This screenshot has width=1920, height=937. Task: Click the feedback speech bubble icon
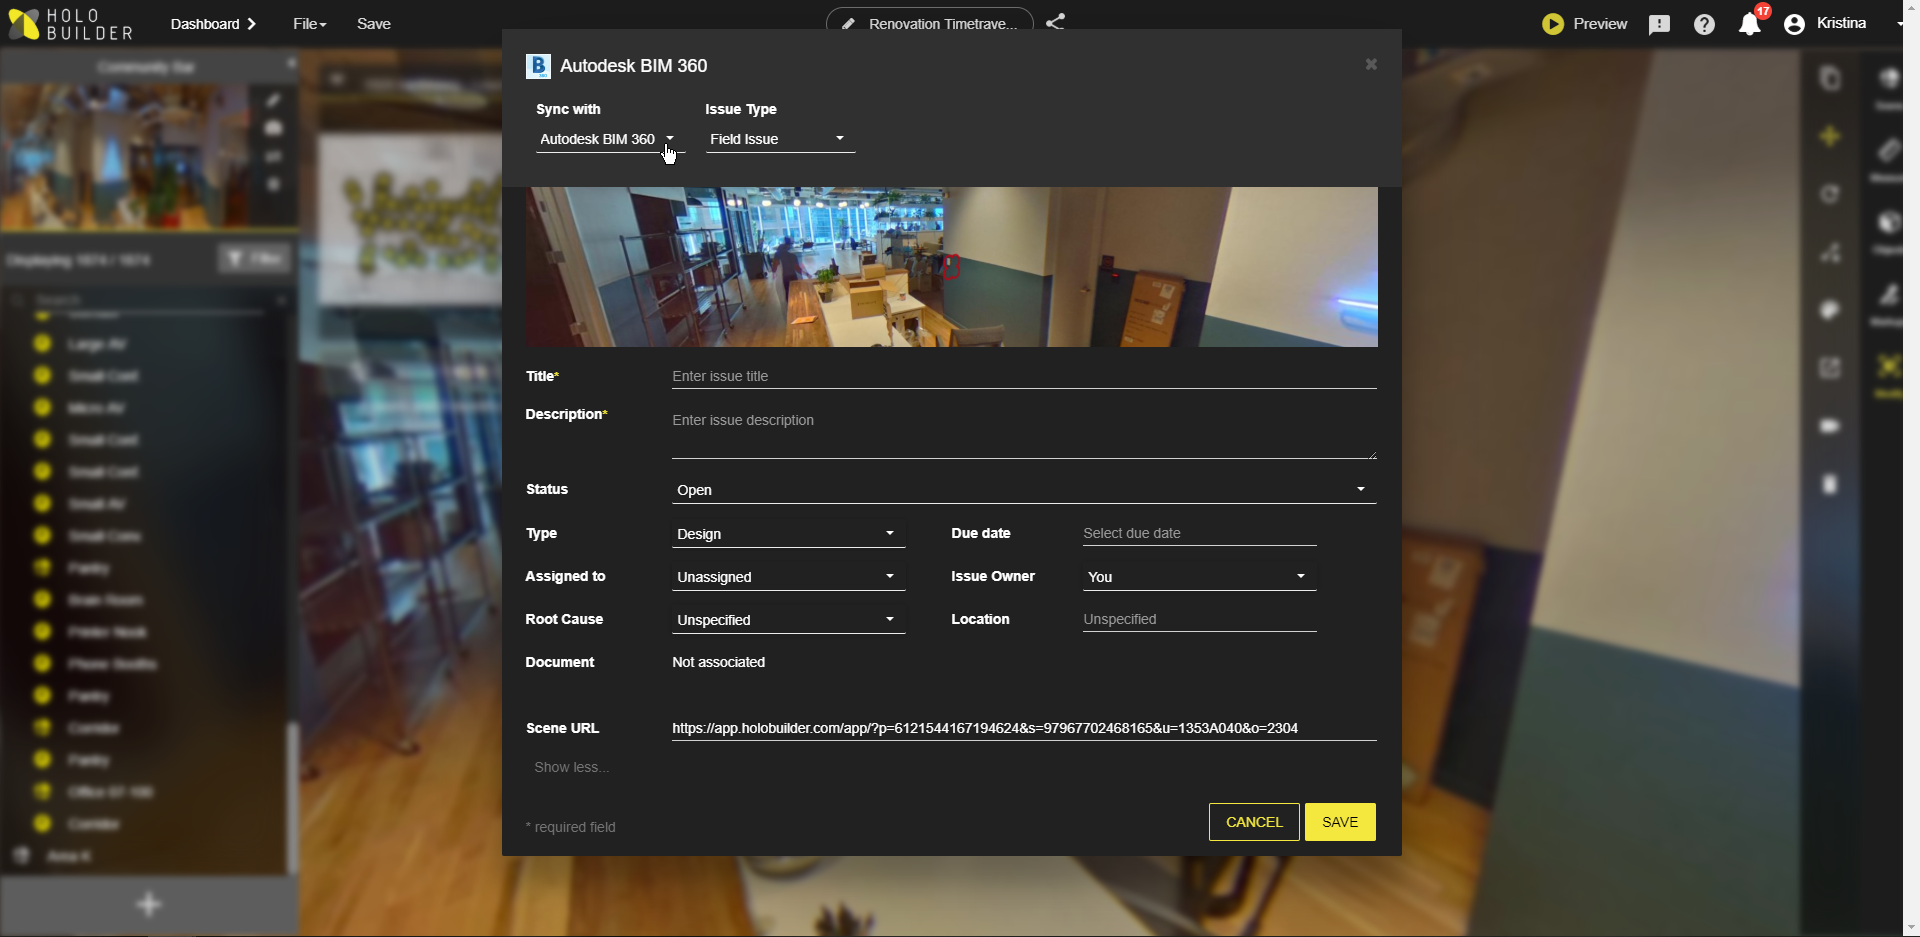[1659, 24]
